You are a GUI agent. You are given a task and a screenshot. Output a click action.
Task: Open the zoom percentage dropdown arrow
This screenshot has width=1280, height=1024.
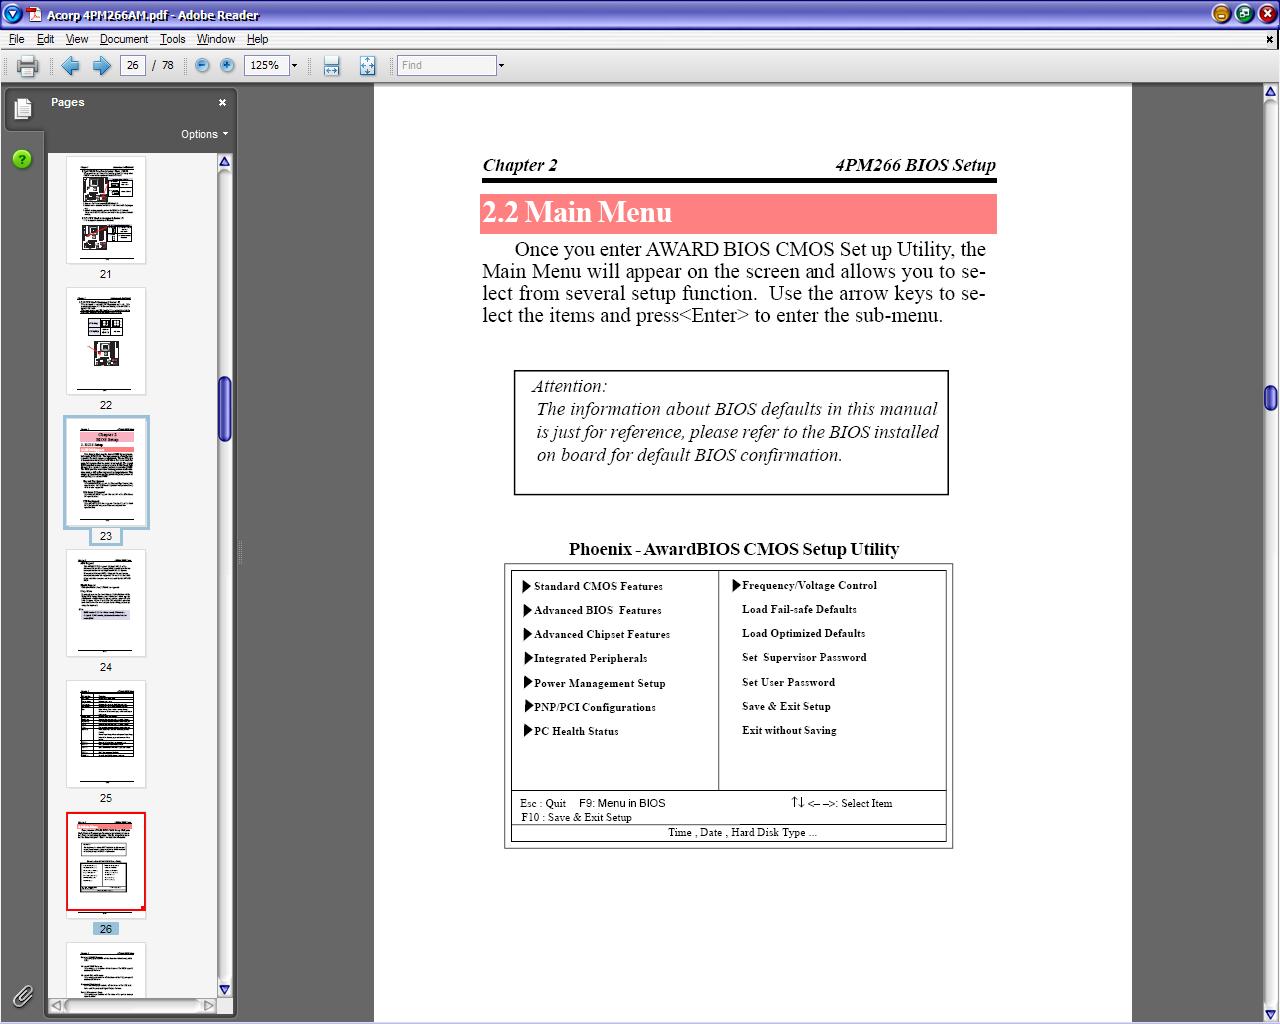294,66
